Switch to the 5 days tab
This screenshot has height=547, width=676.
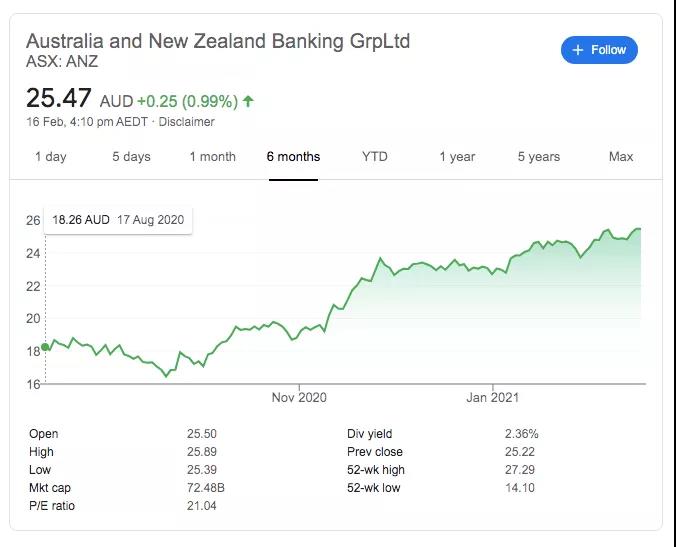pos(131,156)
